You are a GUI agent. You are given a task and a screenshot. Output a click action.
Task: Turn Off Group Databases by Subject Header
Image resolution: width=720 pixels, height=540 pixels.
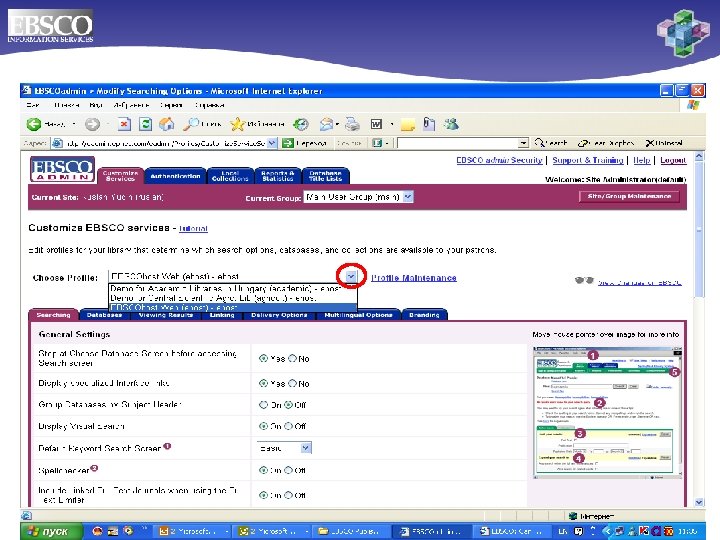coord(288,405)
